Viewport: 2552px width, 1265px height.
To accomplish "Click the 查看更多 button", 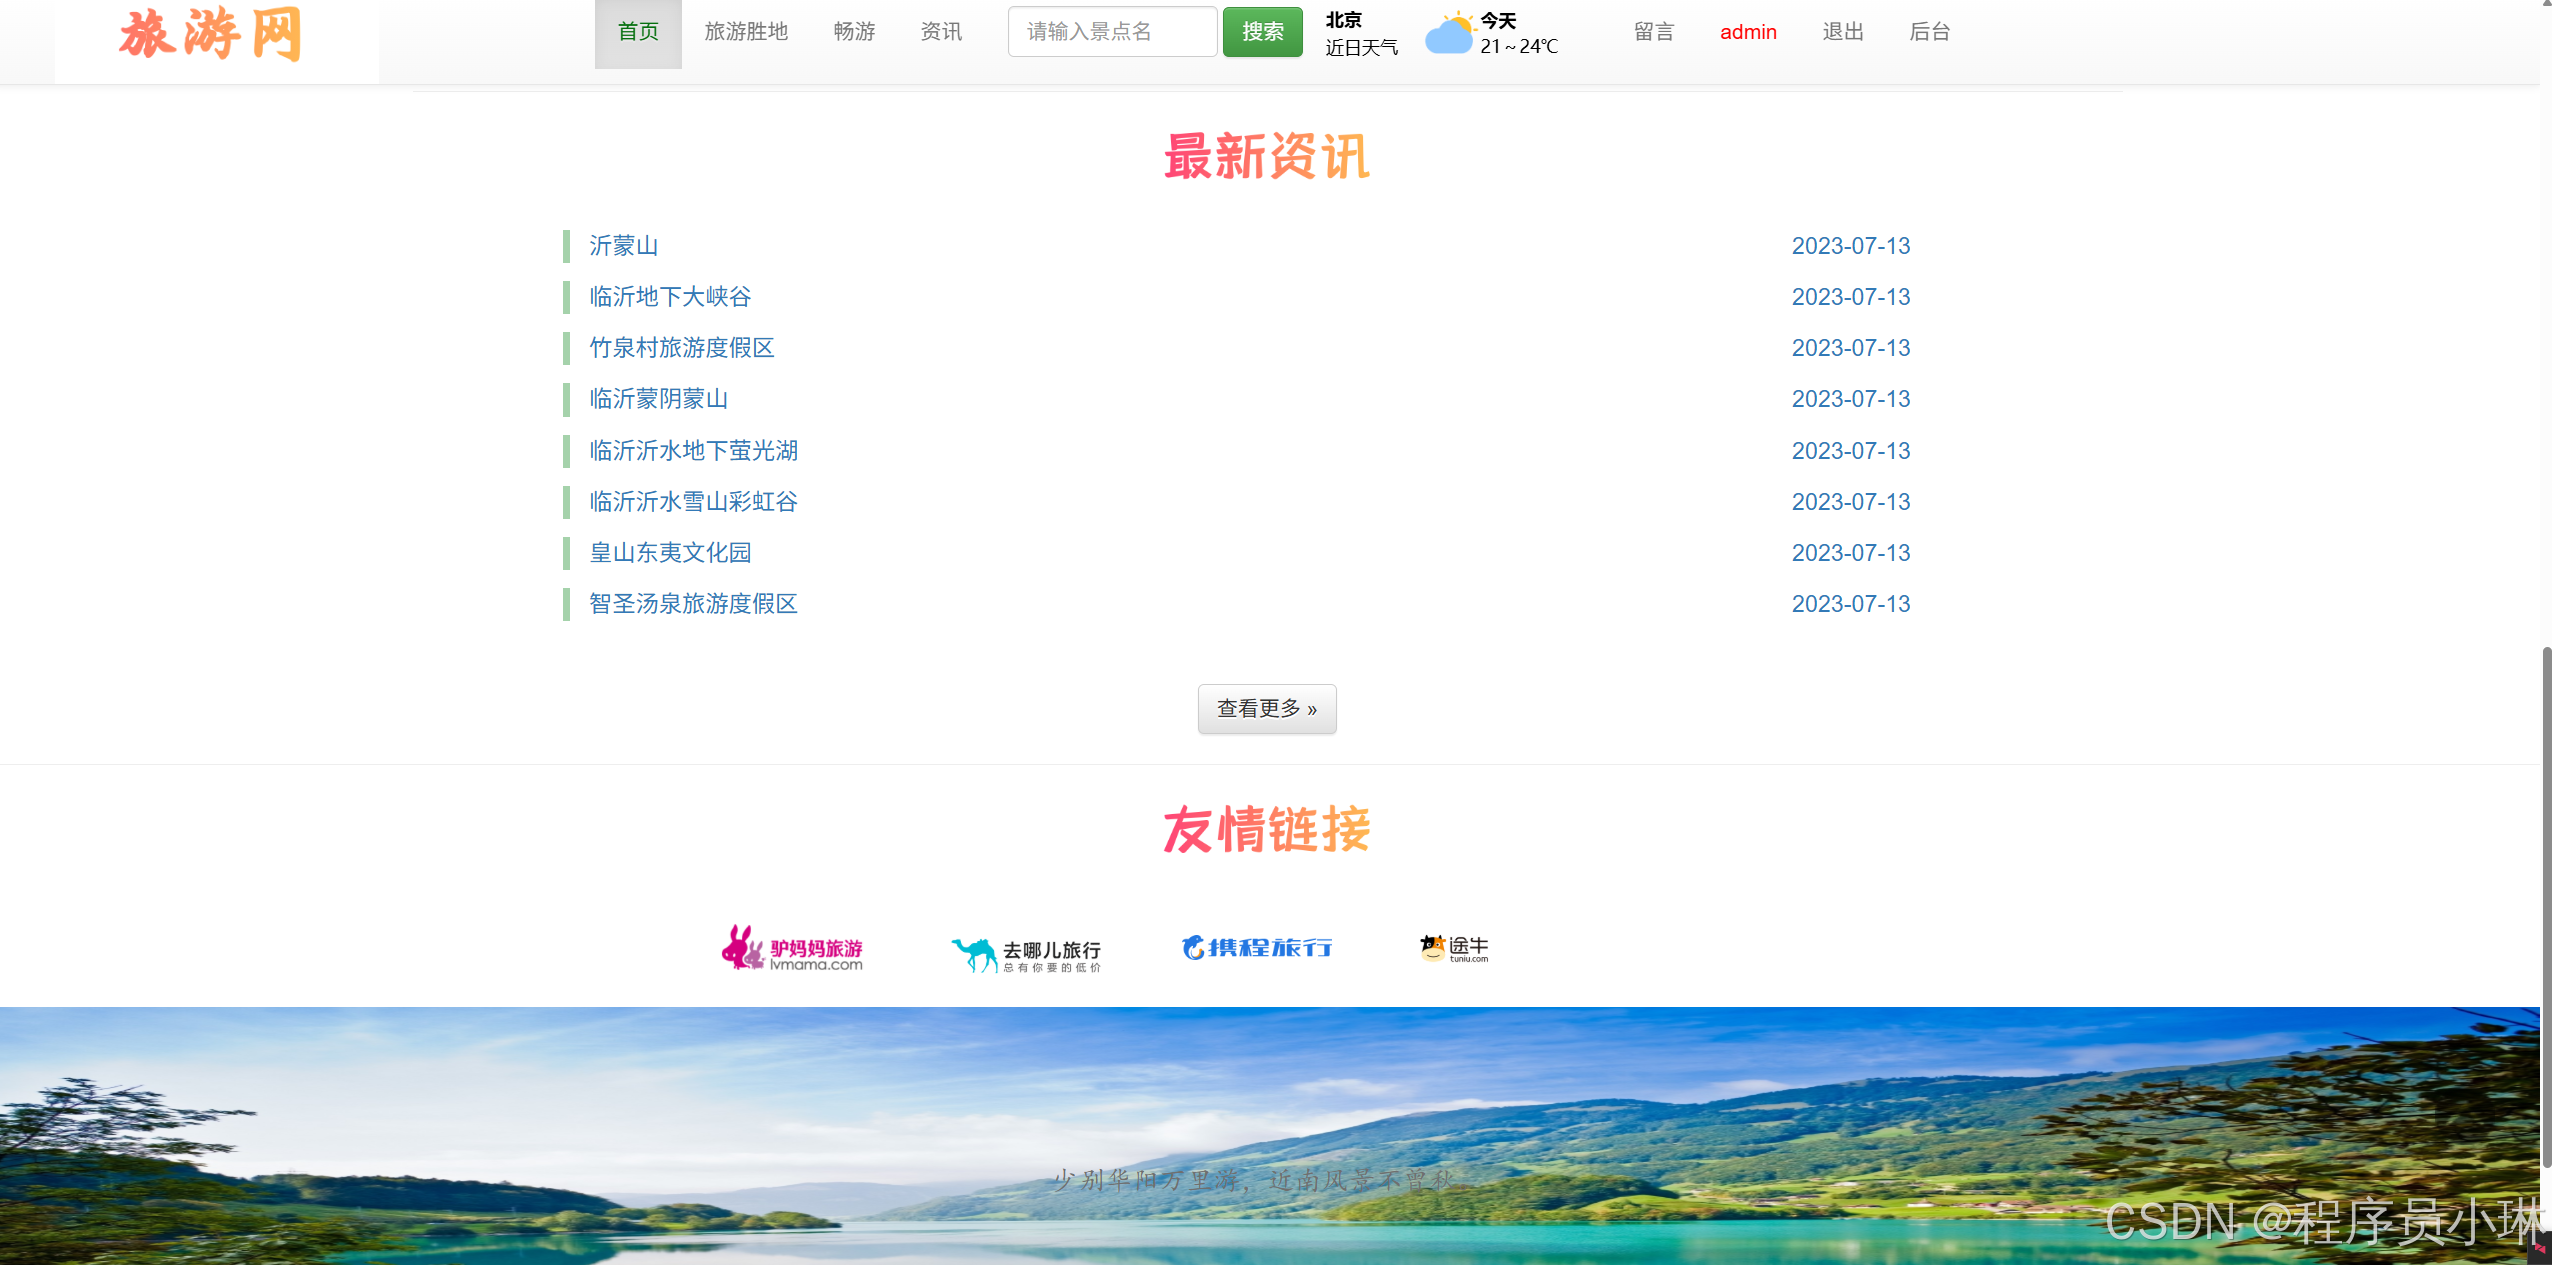I will tap(1266, 709).
